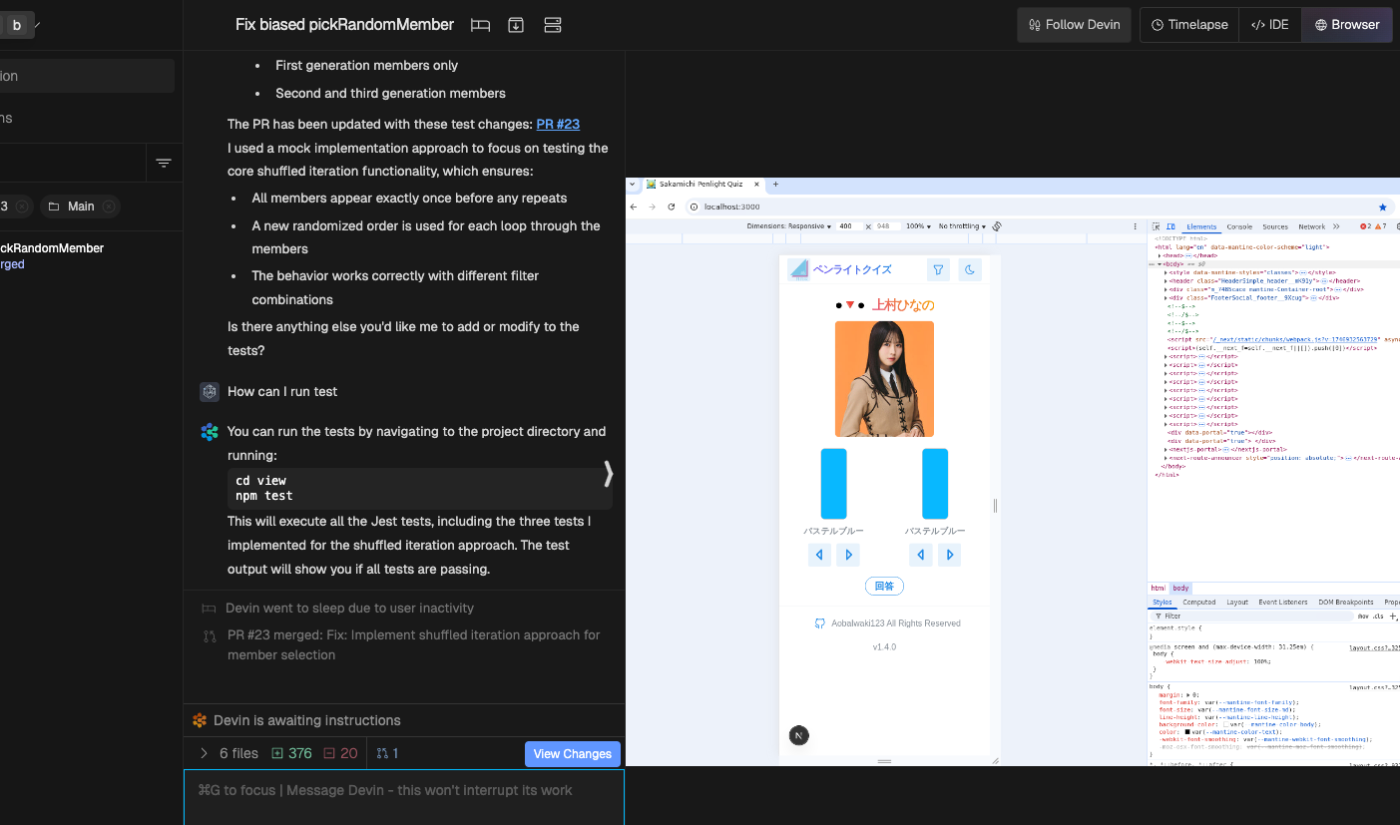Click the red error count indicator in DevTools
Screen dimensions: 1400x825
tap(1365, 227)
